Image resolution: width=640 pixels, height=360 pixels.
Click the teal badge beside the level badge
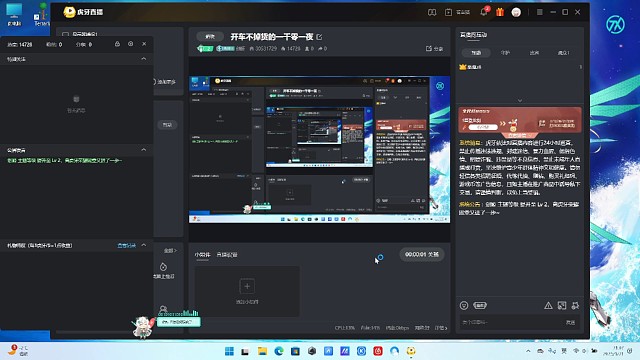coord(225,49)
